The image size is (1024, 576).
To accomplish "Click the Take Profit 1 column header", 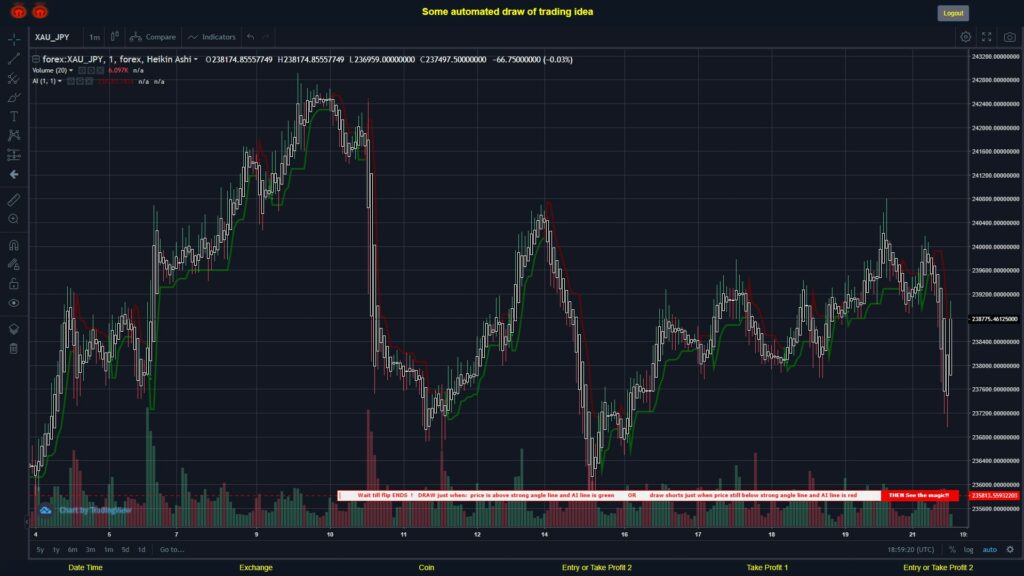I will (x=767, y=568).
